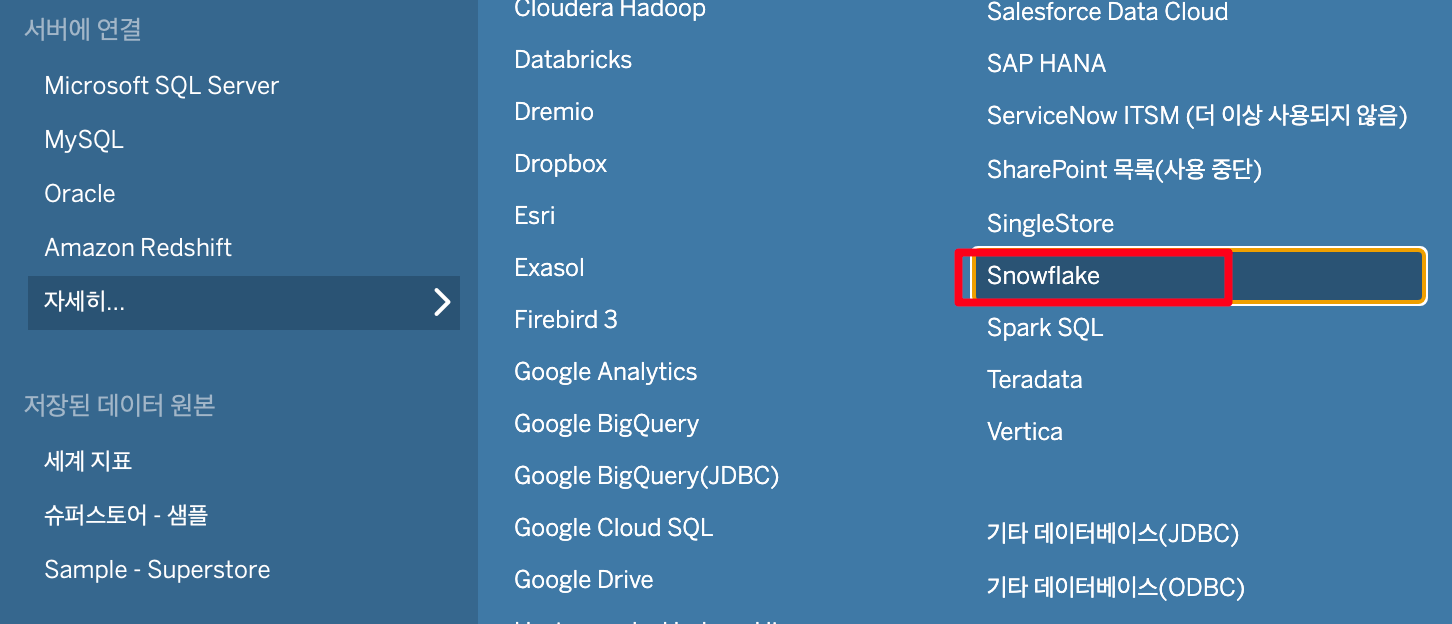Open Sample - Superstore data source
1452x624 pixels.
click(157, 570)
